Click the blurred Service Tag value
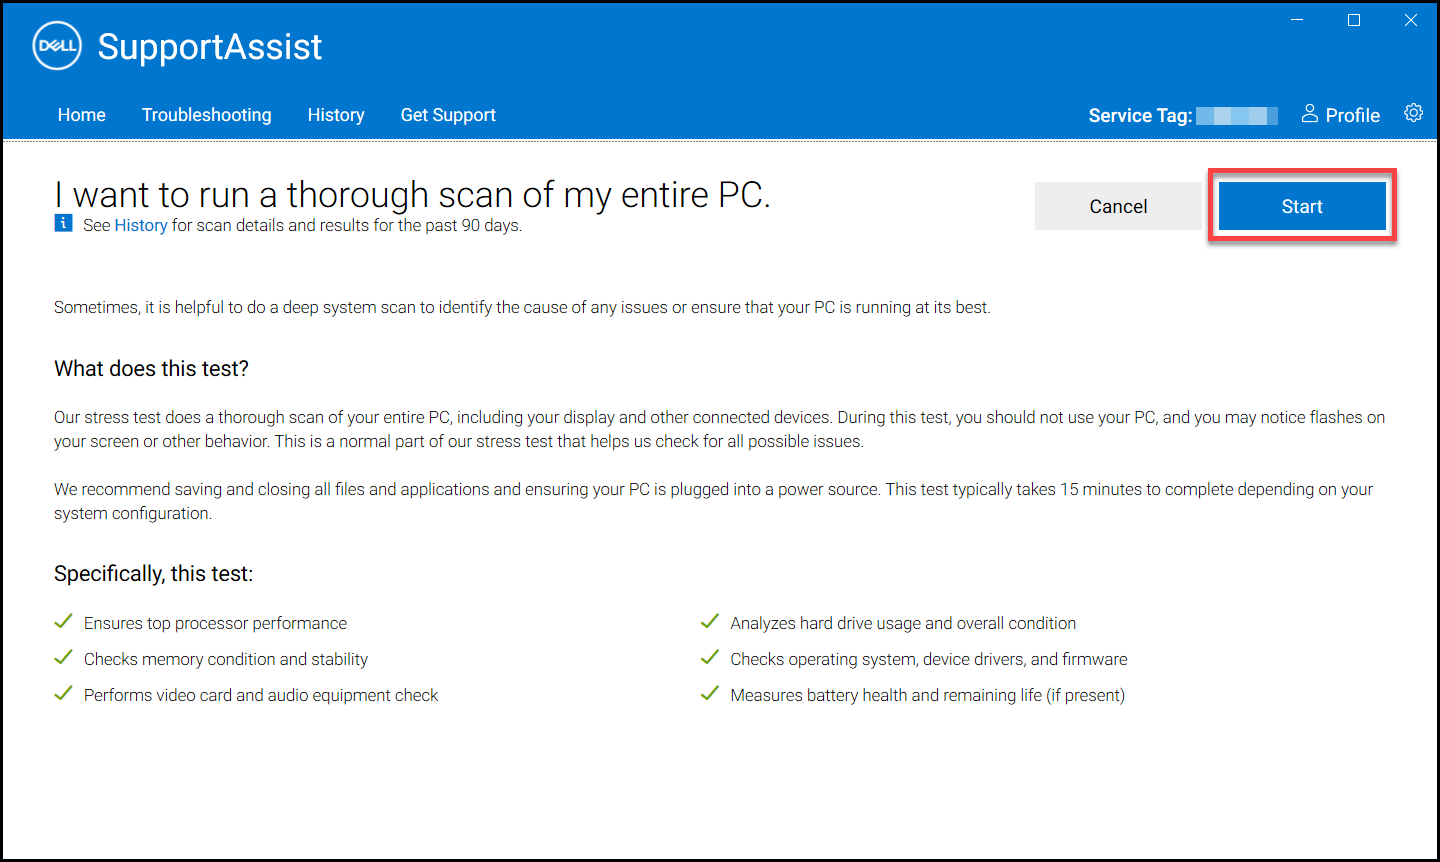Viewport: 1440px width, 862px height. [1237, 114]
